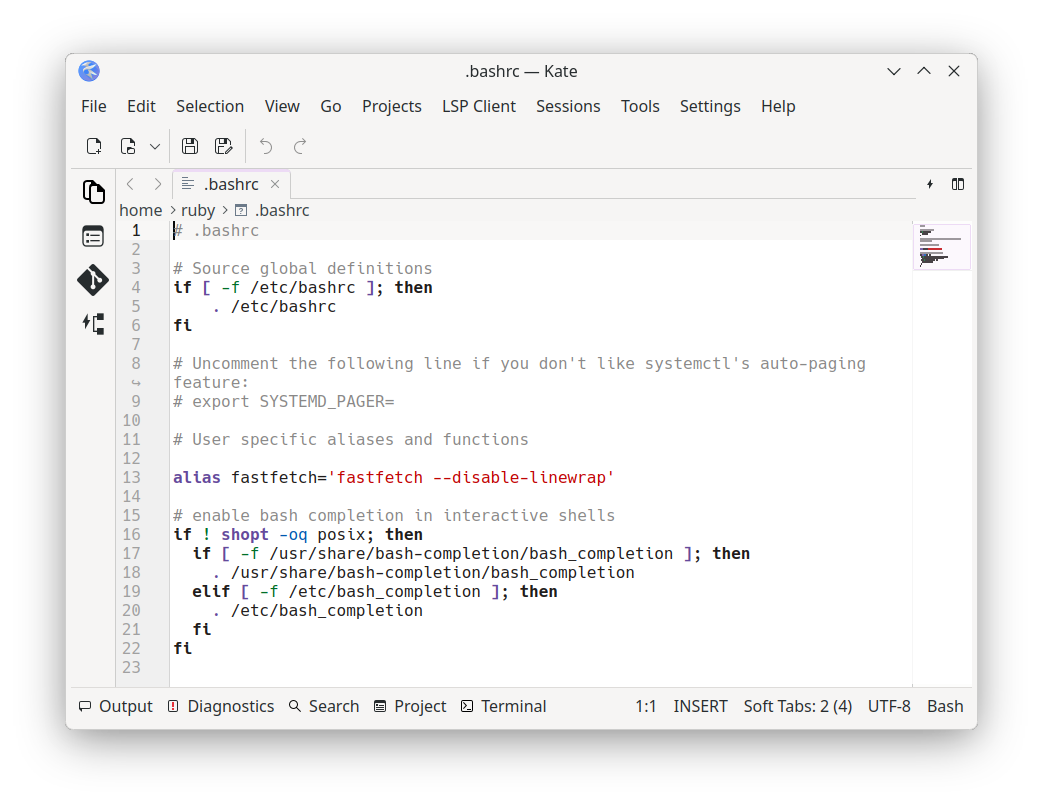
Task: Click the New document icon
Action: click(x=94, y=146)
